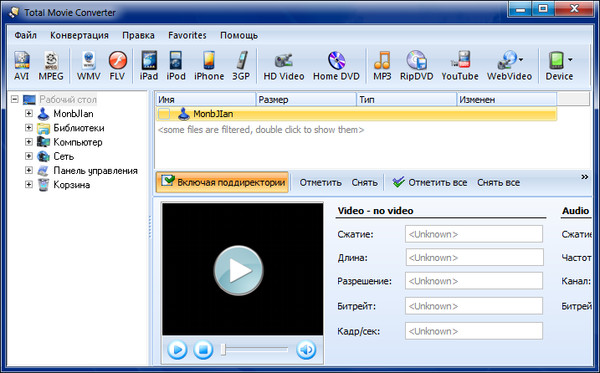The image size is (600, 373).
Task: Pick the iPad conversion preset
Action: coord(149,66)
